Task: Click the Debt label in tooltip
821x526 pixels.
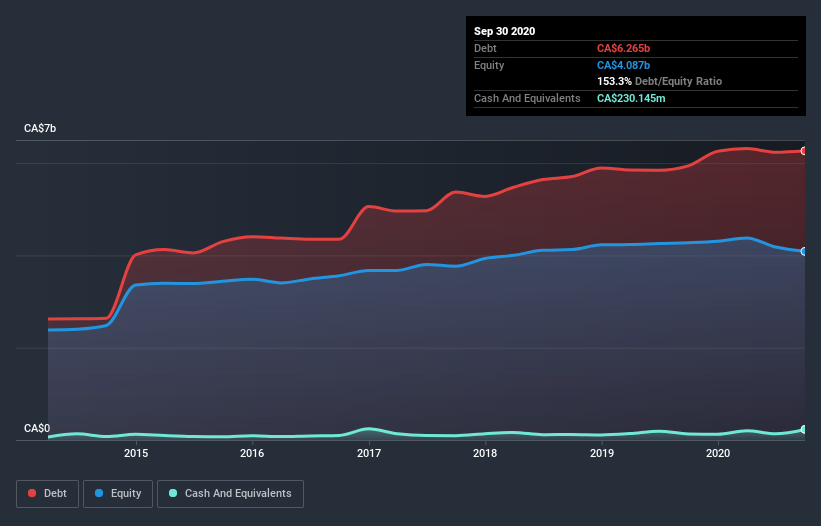Action: point(485,48)
